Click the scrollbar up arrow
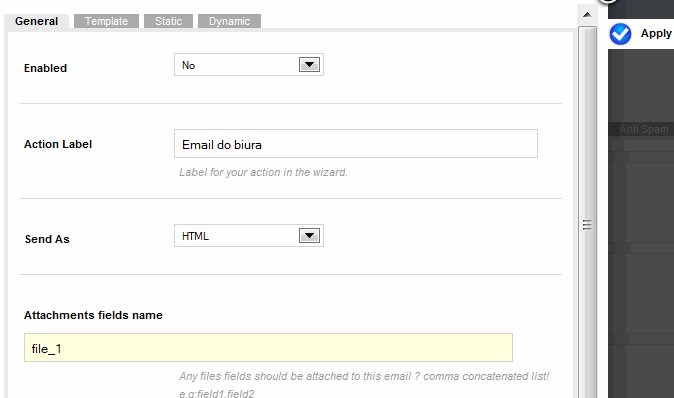The image size is (674, 398). point(587,15)
